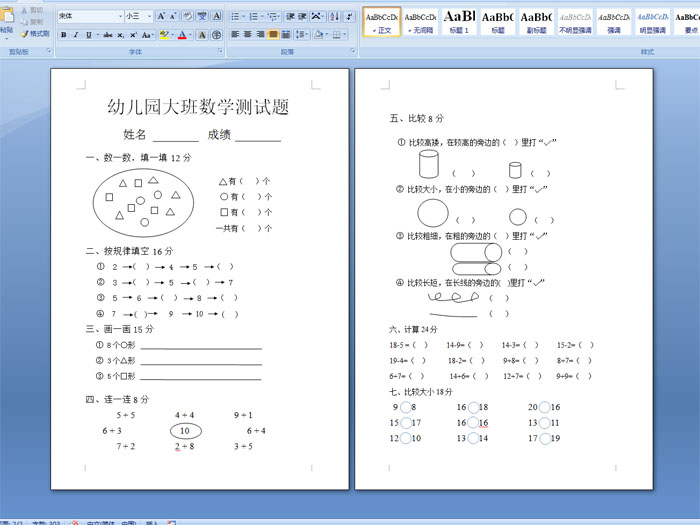Apply the yellow text highlight color
This screenshot has height=525, width=700.
click(x=164, y=34)
